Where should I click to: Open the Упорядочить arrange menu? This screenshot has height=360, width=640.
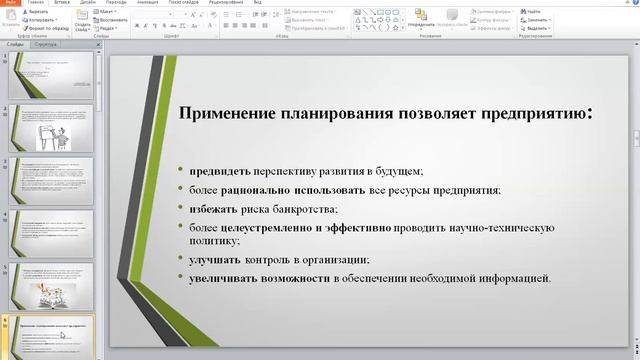[421, 19]
